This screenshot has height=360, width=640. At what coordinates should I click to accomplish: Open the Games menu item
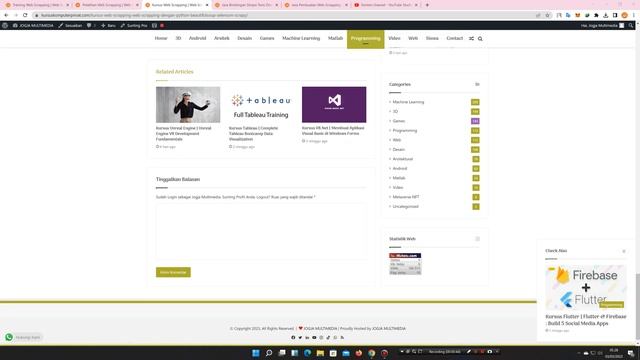[267, 38]
